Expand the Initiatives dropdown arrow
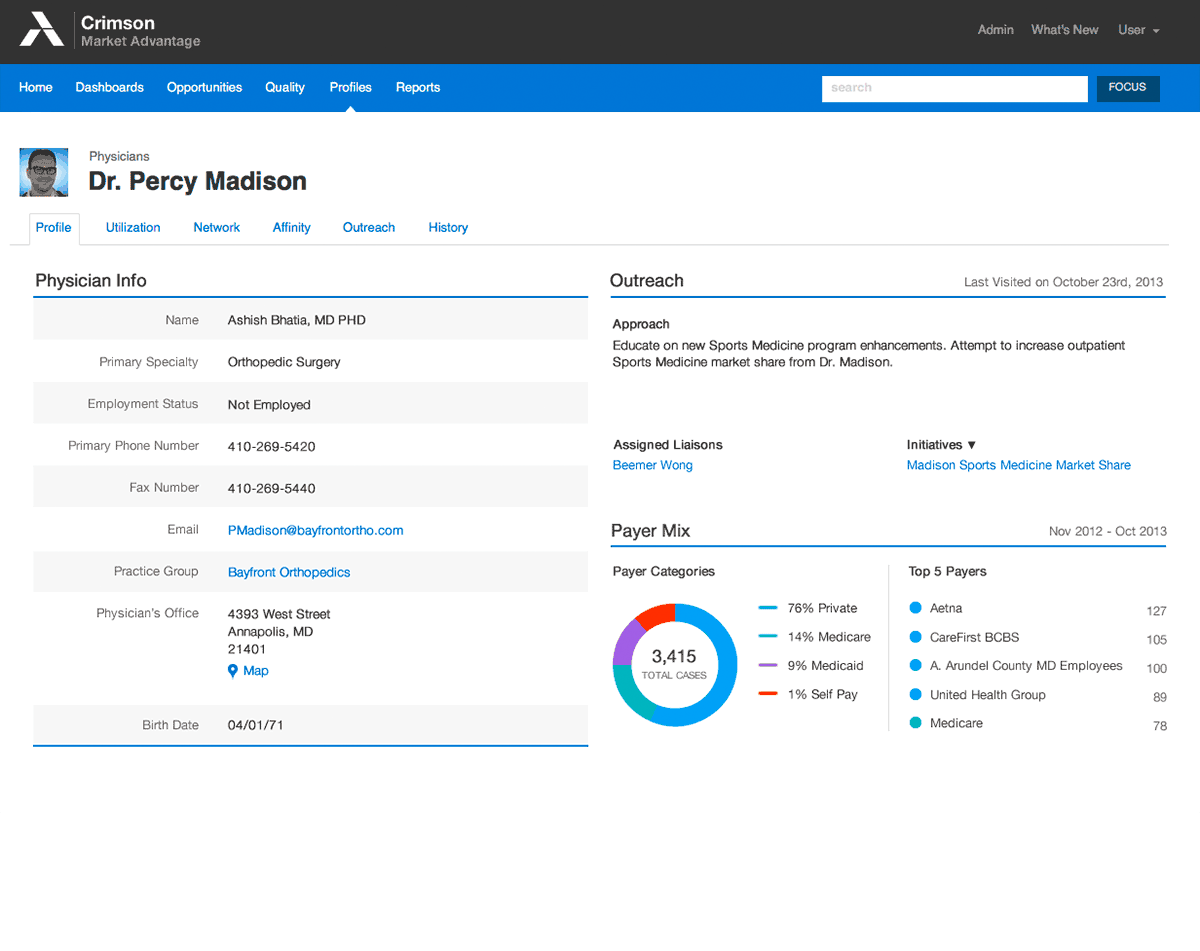The width and height of the screenshot is (1200, 951). [971, 445]
